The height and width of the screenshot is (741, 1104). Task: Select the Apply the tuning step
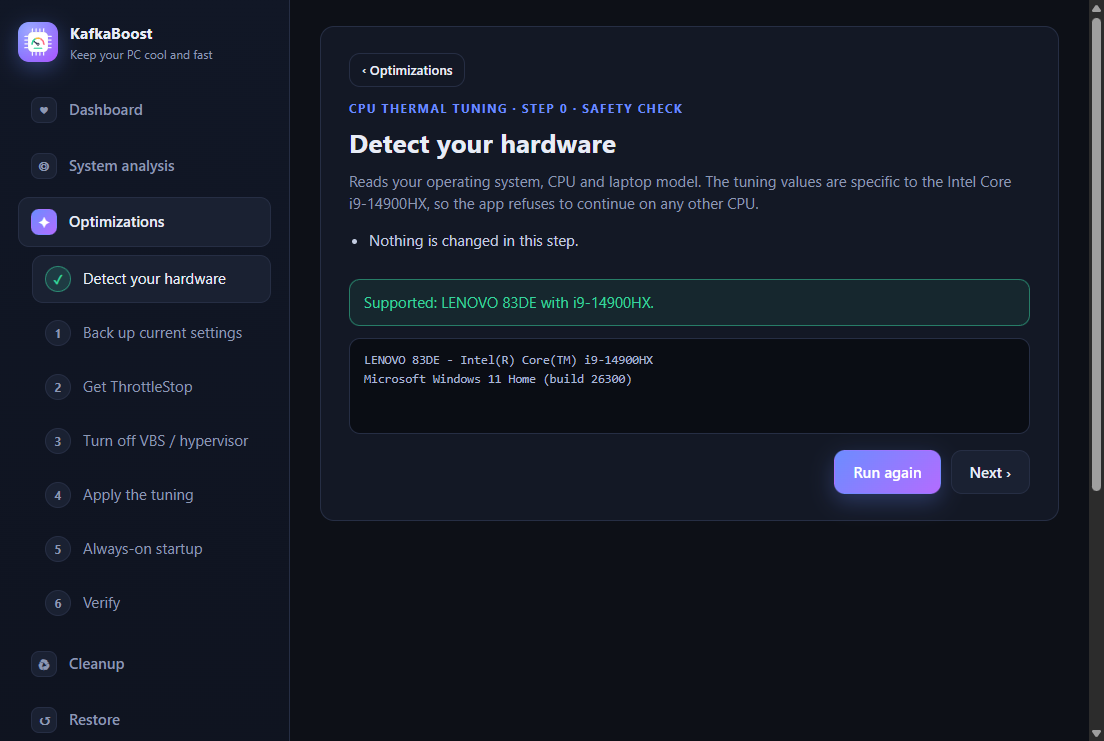point(151,495)
